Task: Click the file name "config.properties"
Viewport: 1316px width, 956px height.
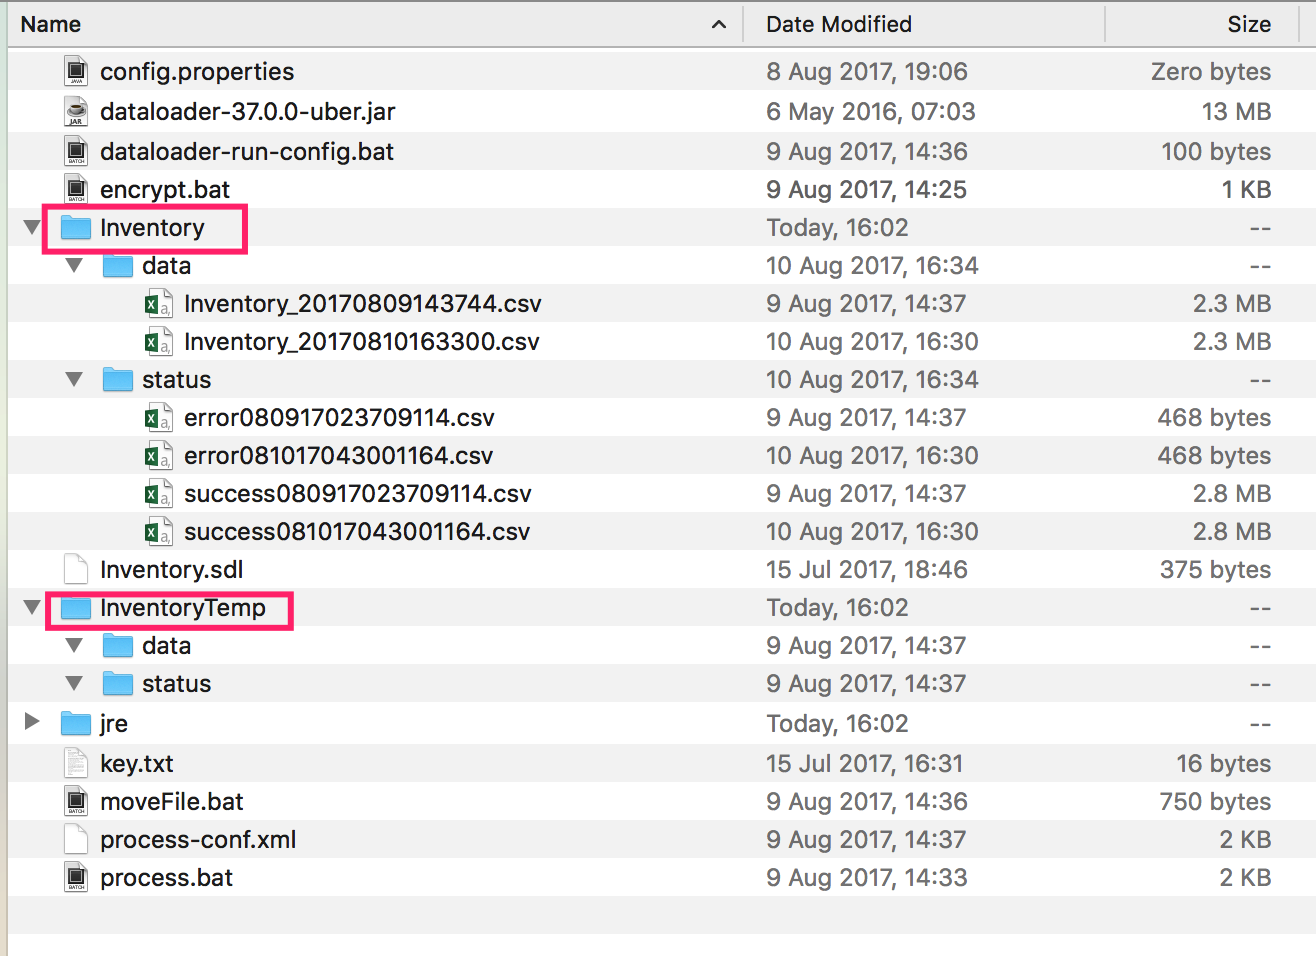Action: tap(197, 72)
